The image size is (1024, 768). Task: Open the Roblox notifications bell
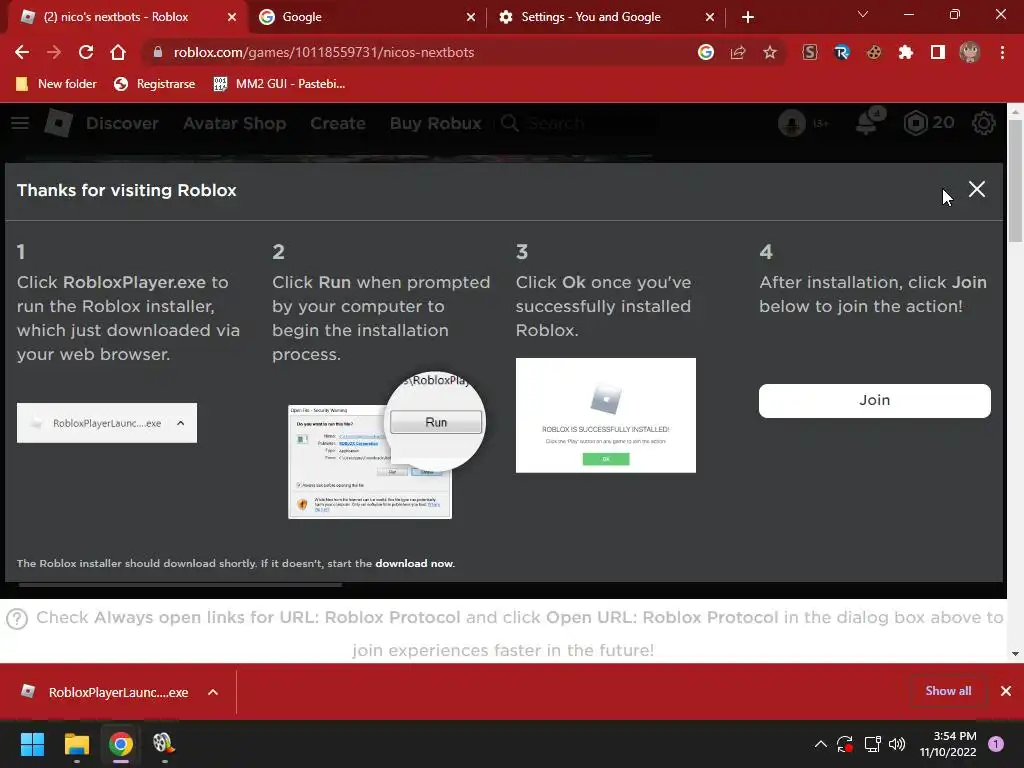coord(868,121)
